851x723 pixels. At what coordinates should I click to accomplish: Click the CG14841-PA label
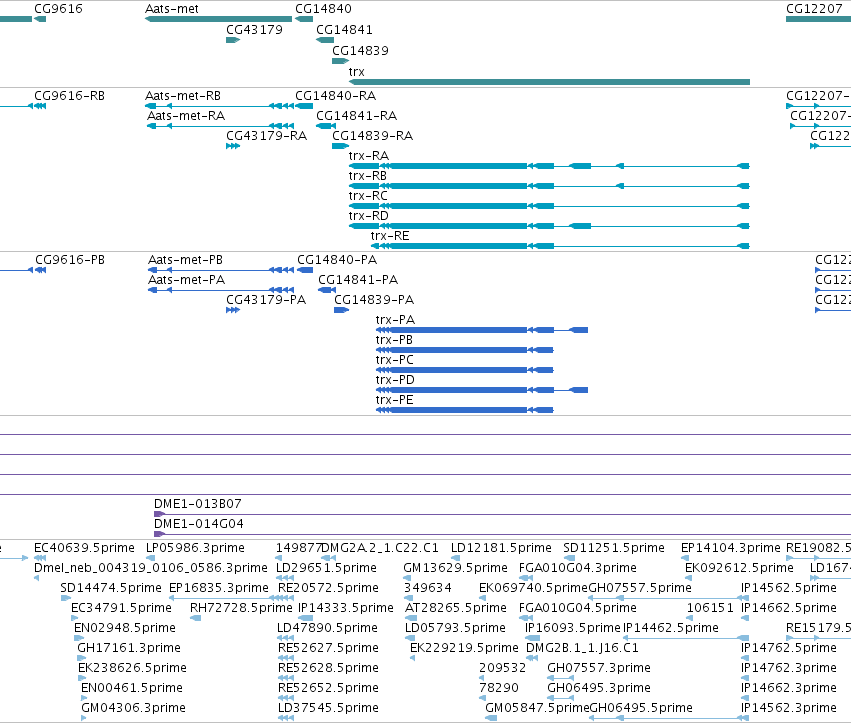(x=358, y=280)
